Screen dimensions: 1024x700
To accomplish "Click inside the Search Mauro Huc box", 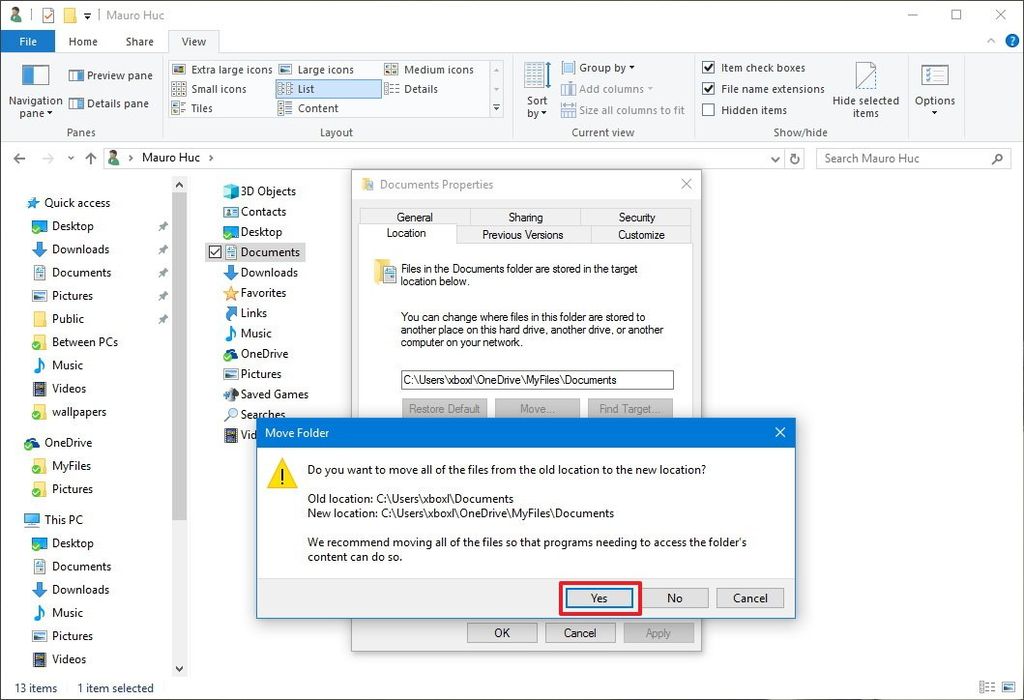I will pyautogui.click(x=900, y=158).
